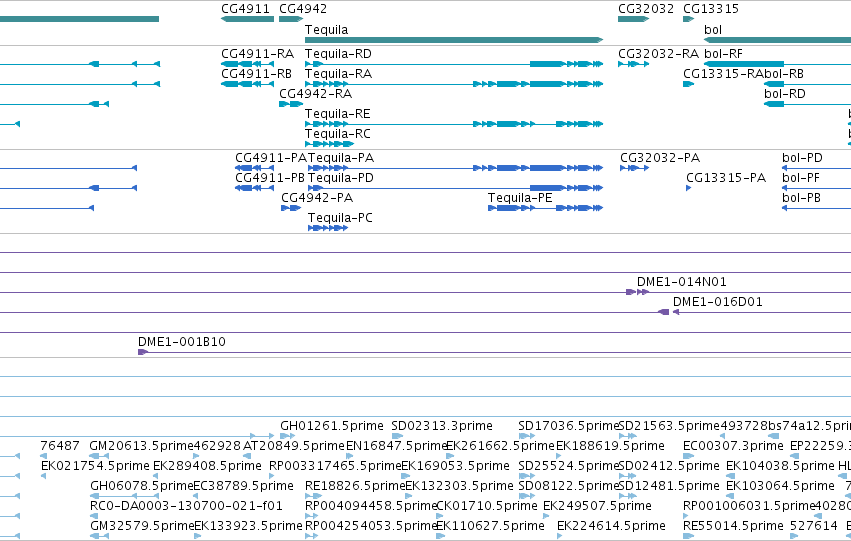Click the bol-RD transcript label
The image size is (851, 541).
coord(785,94)
